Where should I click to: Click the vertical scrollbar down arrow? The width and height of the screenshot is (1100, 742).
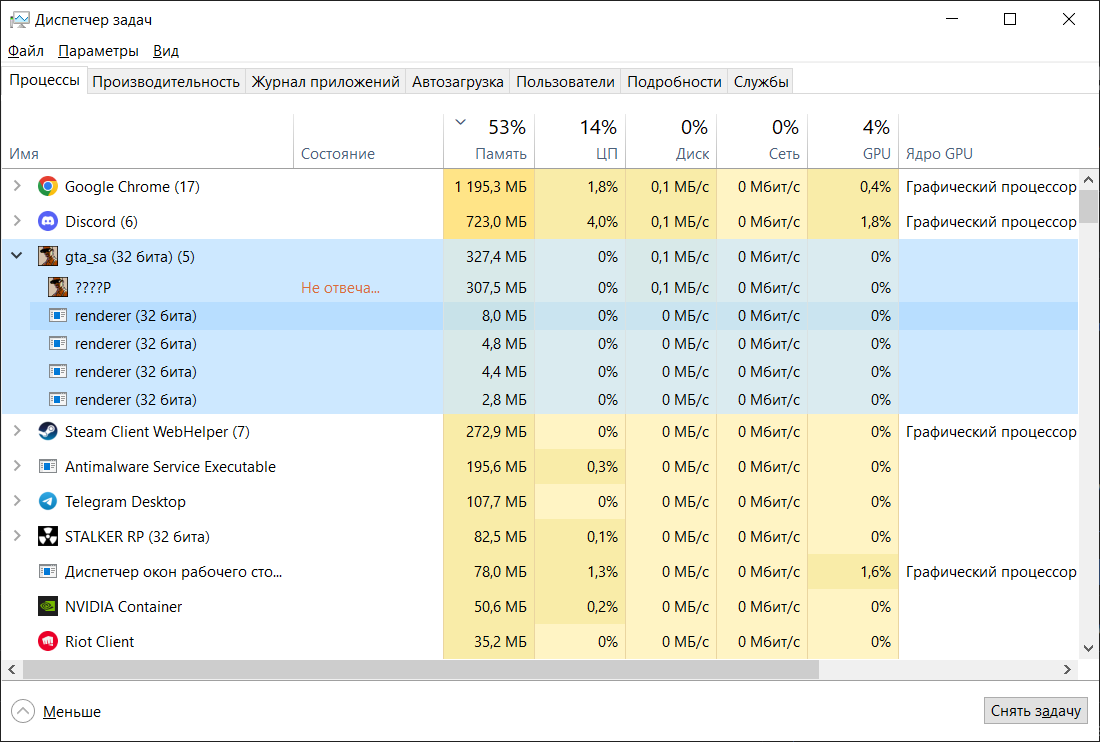pos(1089,649)
